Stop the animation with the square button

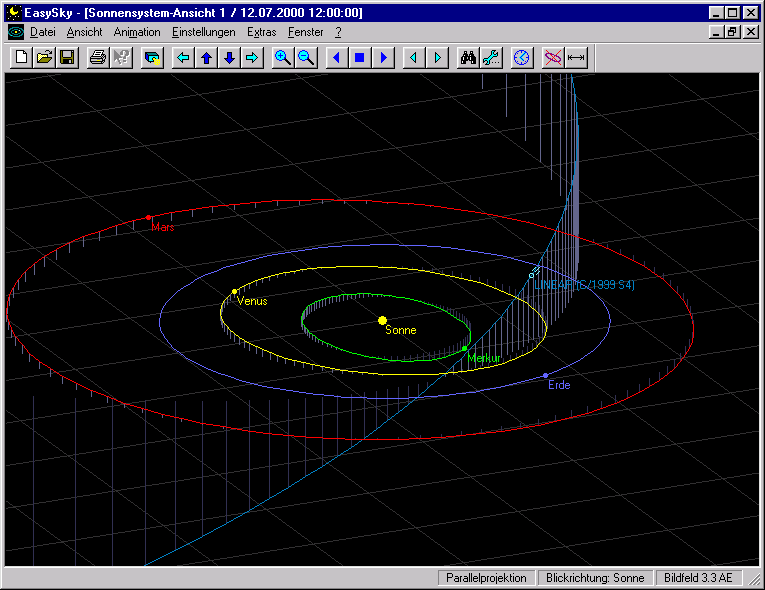pyautogui.click(x=359, y=58)
